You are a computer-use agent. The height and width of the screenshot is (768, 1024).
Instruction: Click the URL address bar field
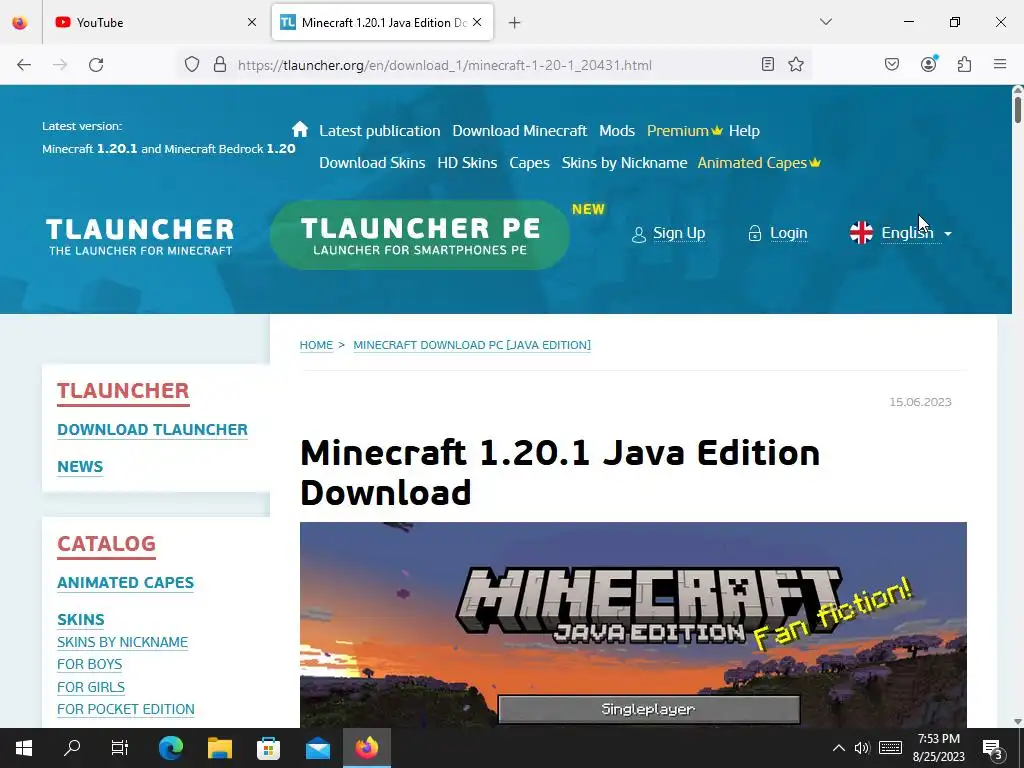click(494, 65)
